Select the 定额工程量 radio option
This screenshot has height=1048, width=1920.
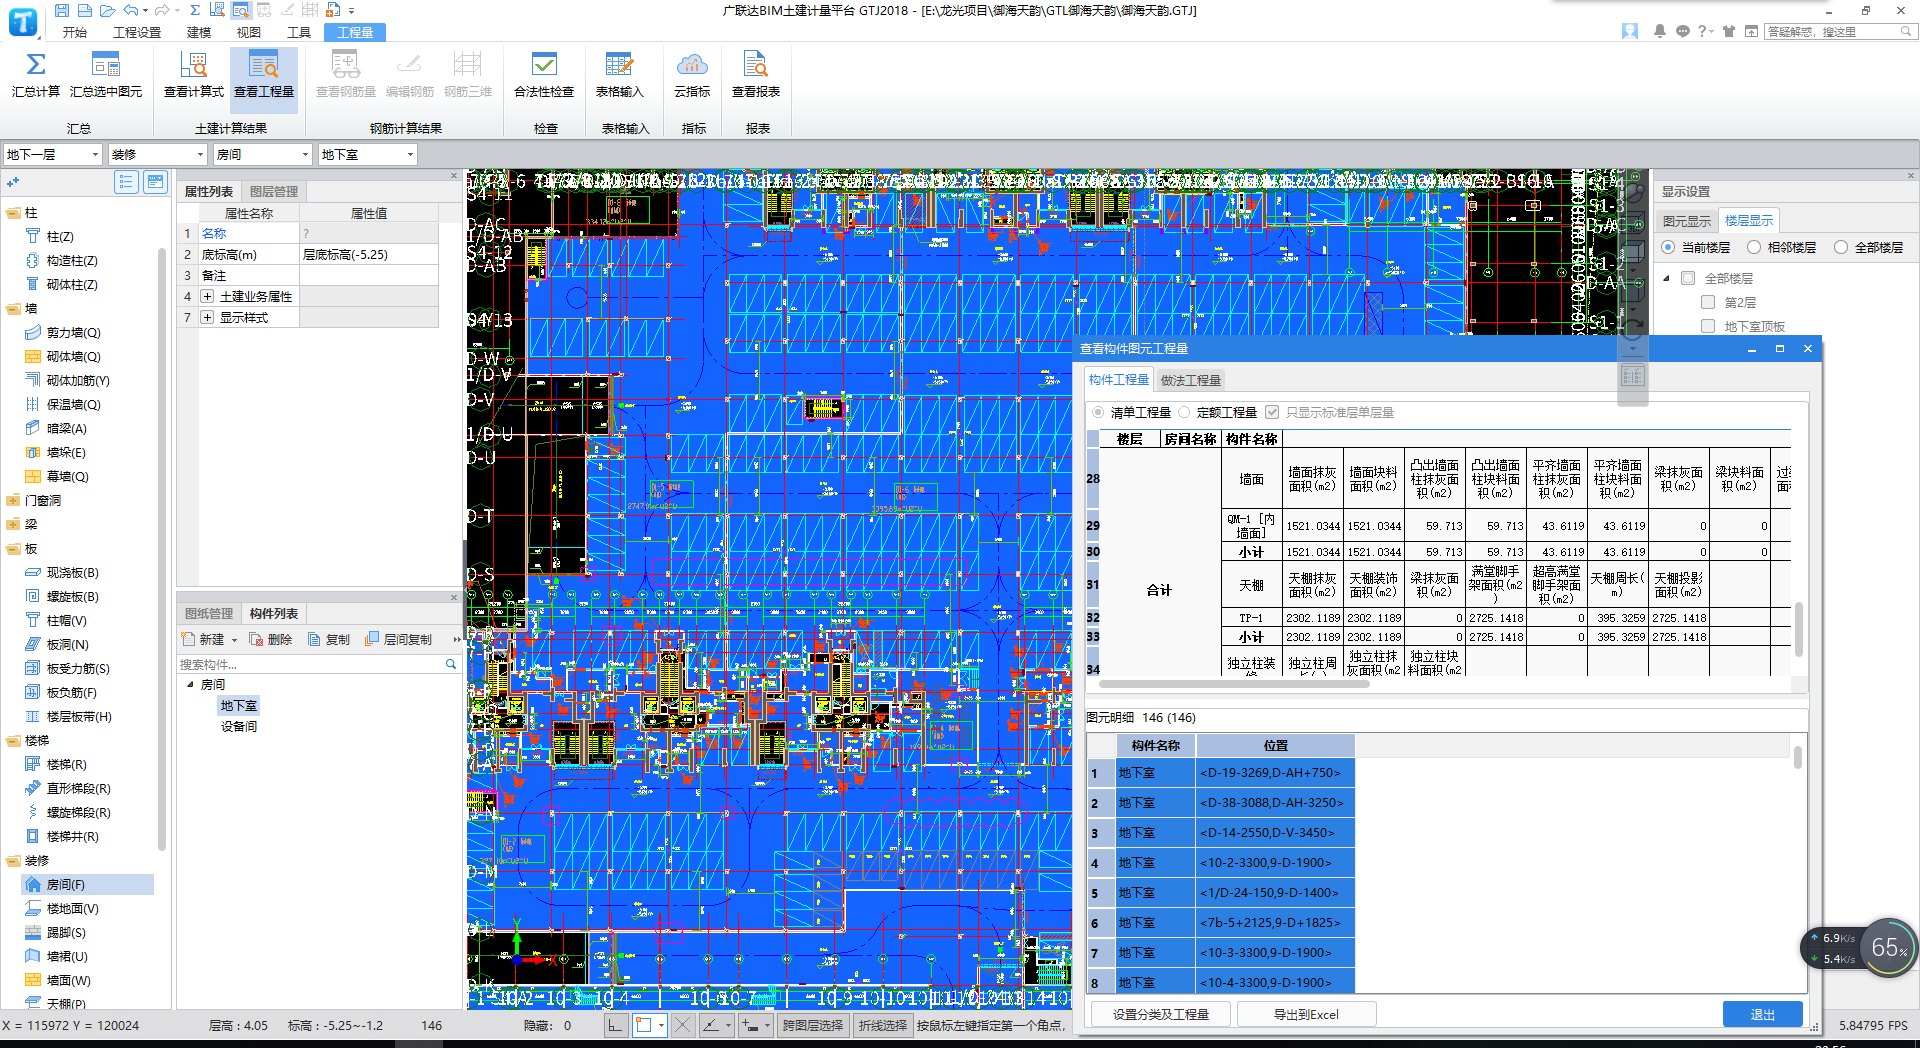coord(1185,412)
